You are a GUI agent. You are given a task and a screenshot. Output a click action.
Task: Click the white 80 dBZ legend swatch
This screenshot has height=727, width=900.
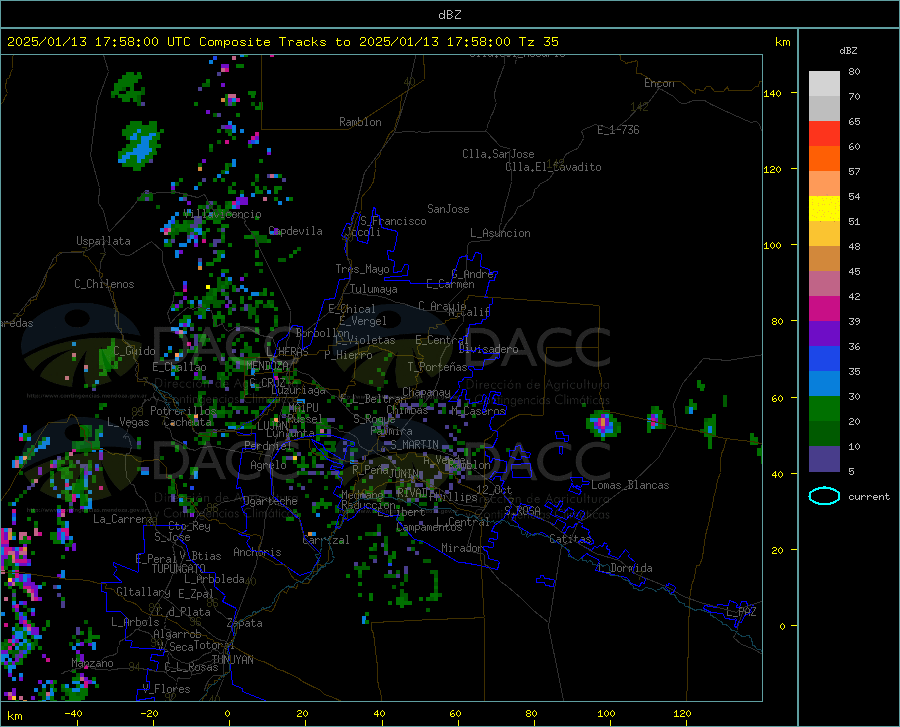tap(824, 83)
